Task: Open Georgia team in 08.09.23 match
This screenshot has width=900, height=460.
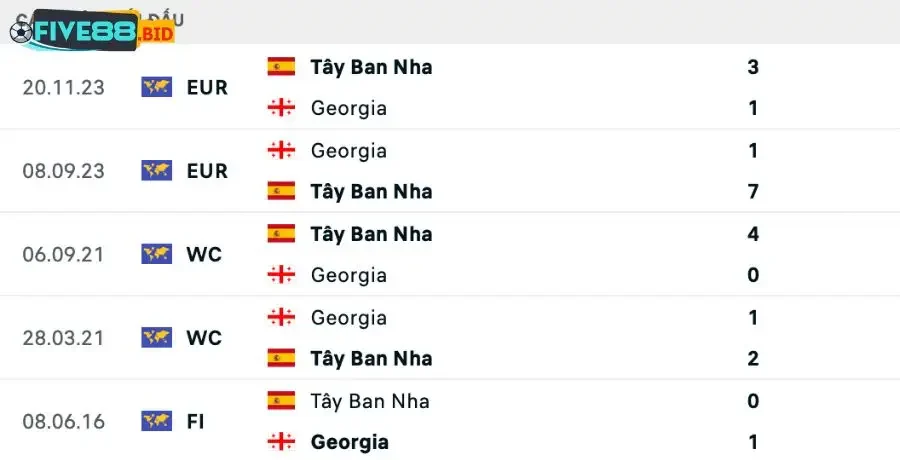Action: pyautogui.click(x=348, y=150)
